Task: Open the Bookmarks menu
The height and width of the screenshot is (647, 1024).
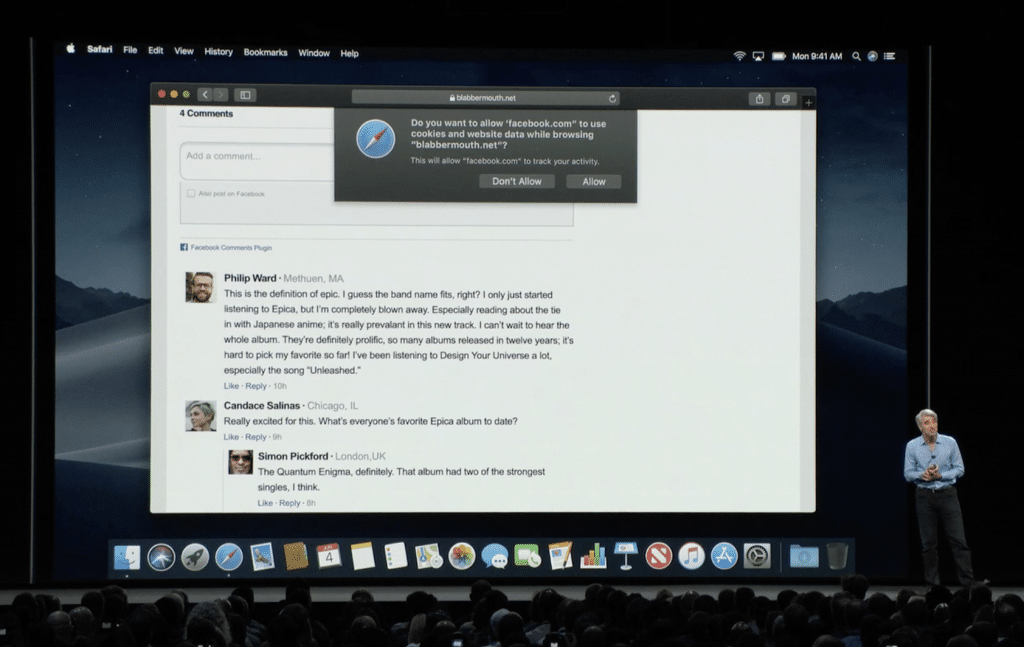Action: point(265,52)
